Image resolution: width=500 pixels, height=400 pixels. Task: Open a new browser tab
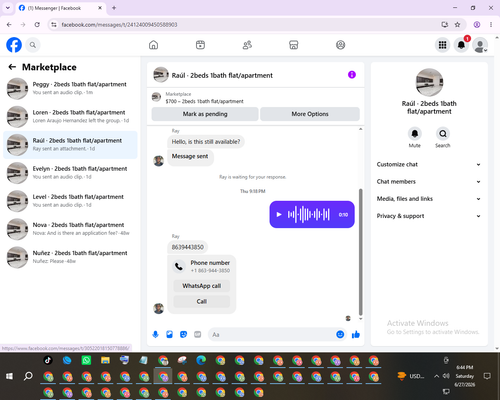(x=114, y=8)
